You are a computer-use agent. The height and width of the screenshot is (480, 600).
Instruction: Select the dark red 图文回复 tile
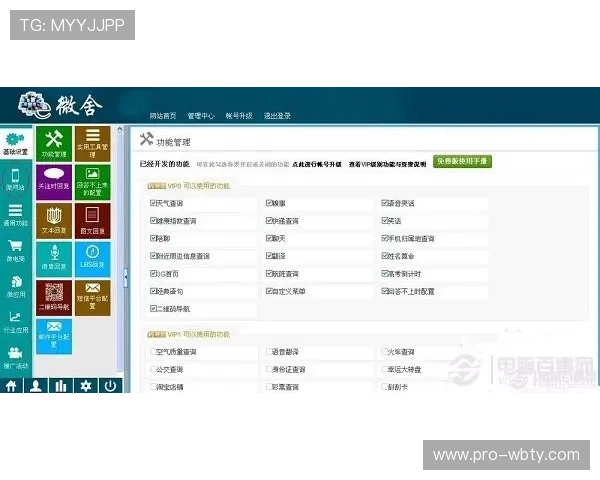(93, 221)
